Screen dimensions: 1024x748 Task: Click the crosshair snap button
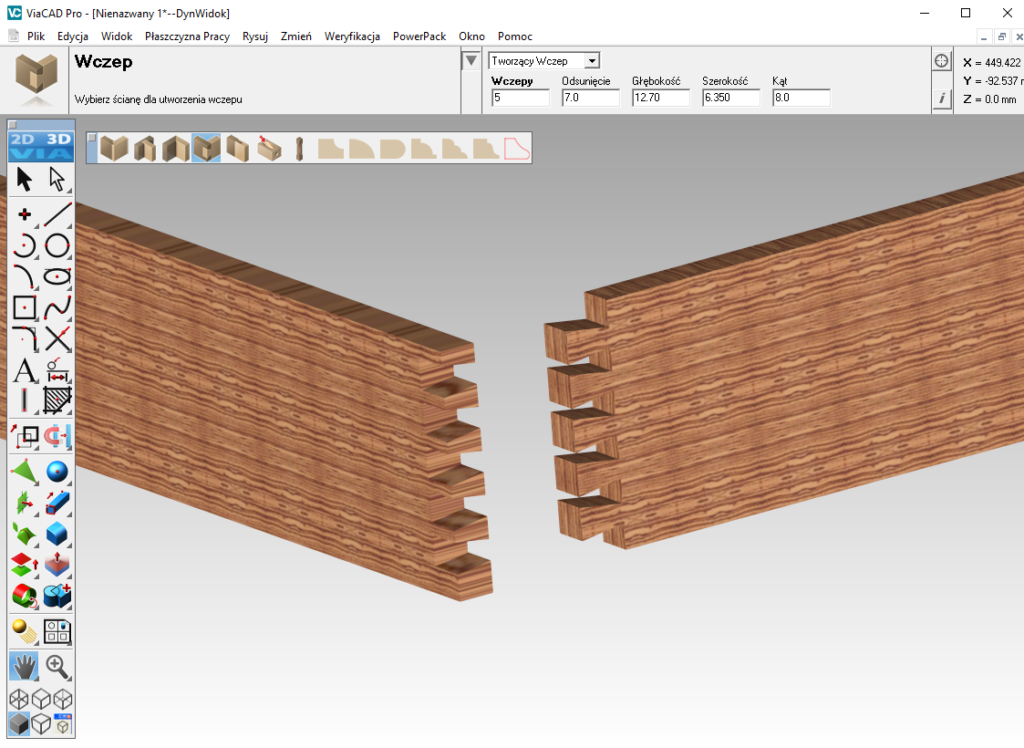pos(941,61)
